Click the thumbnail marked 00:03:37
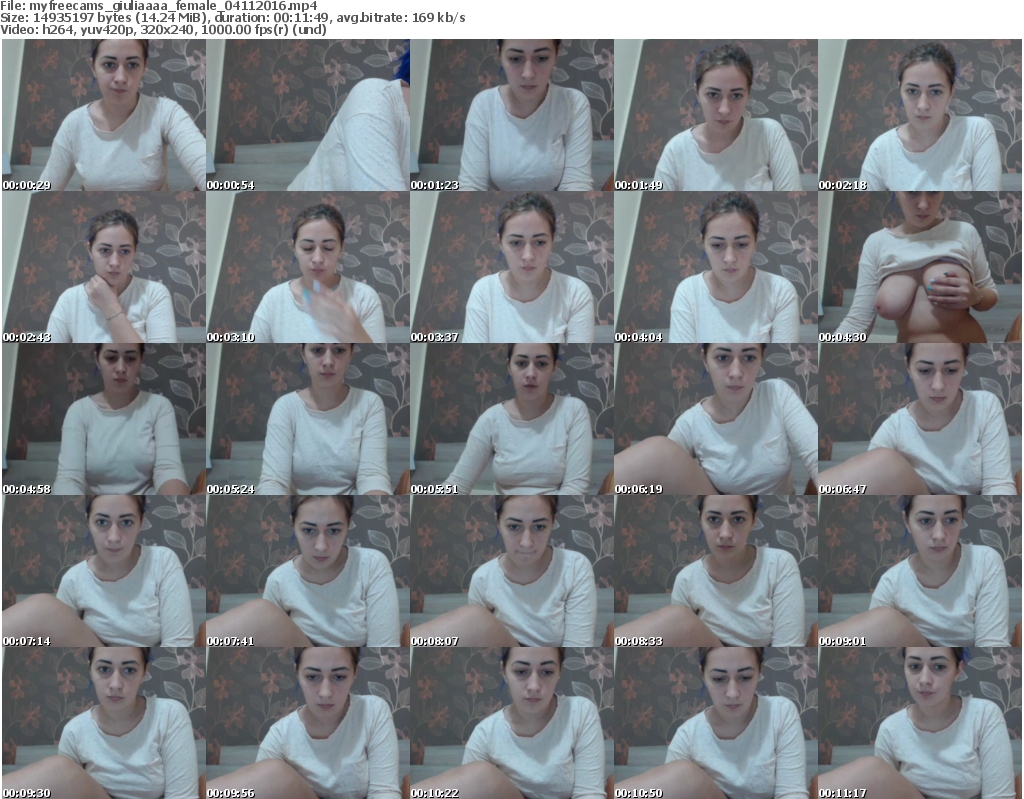 [x=512, y=268]
